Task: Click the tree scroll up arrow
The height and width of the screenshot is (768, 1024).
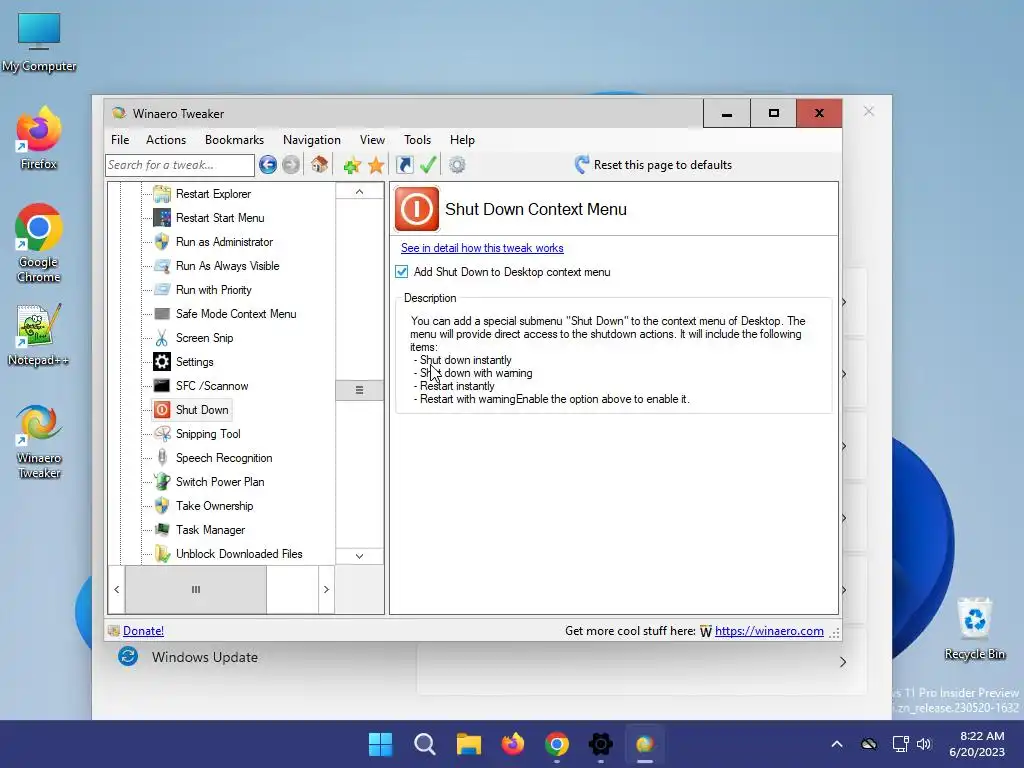Action: click(359, 191)
